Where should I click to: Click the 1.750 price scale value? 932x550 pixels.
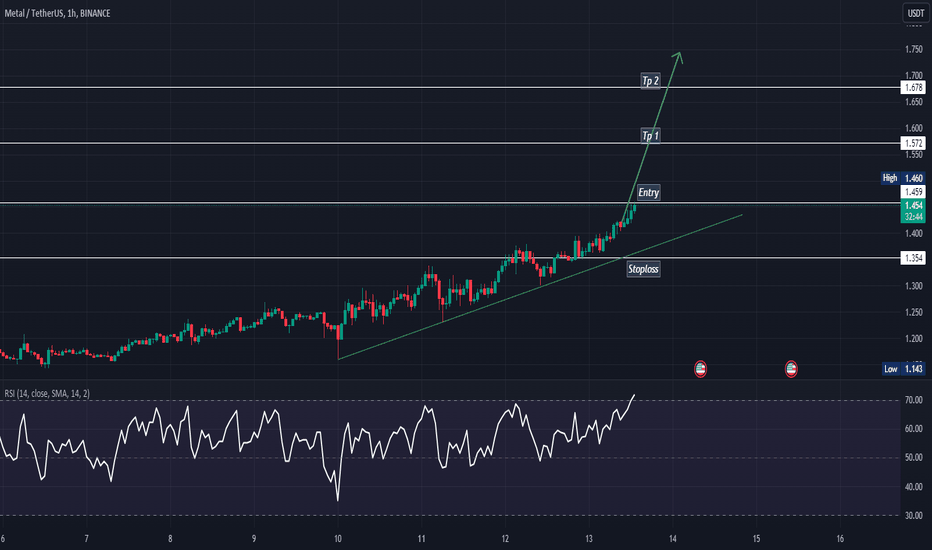click(x=914, y=49)
